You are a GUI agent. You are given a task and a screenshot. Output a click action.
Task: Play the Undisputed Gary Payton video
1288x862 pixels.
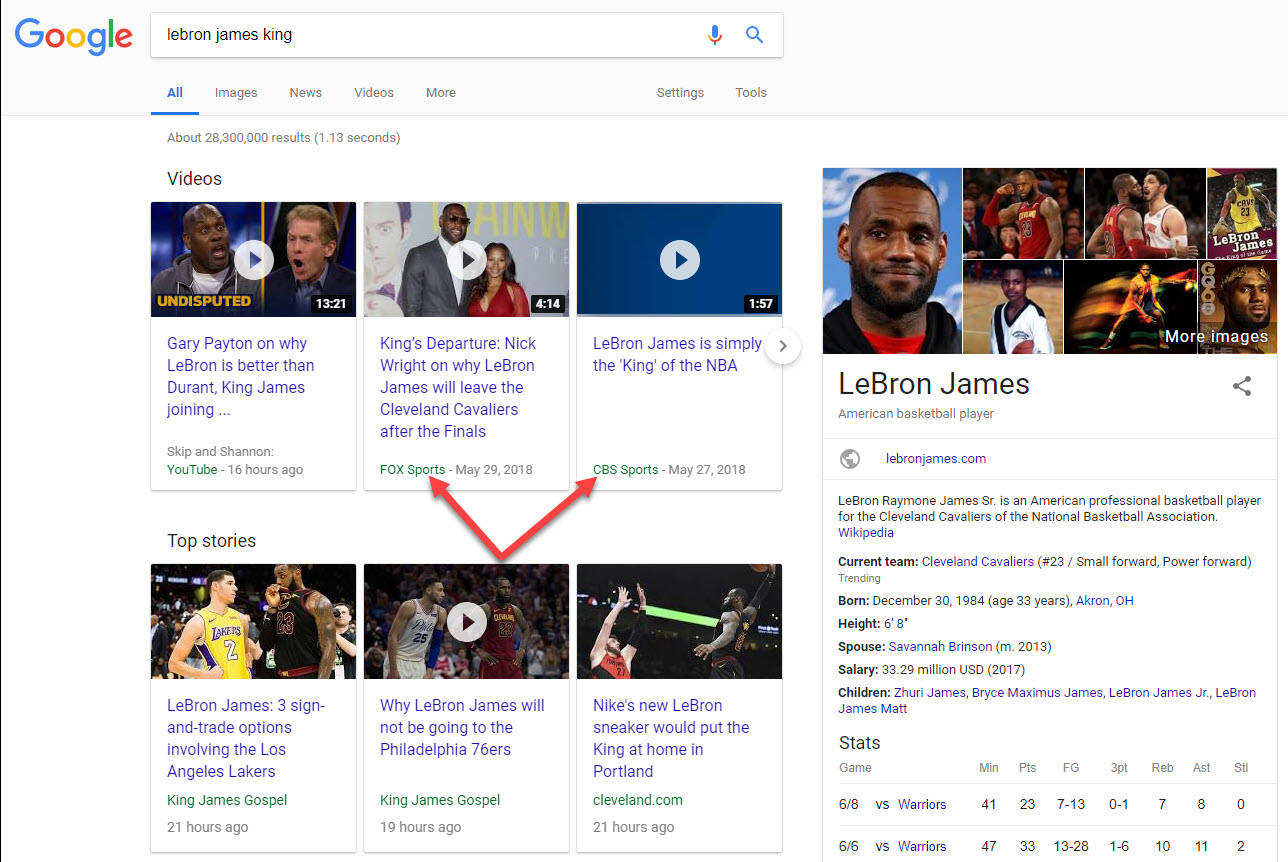(x=254, y=260)
